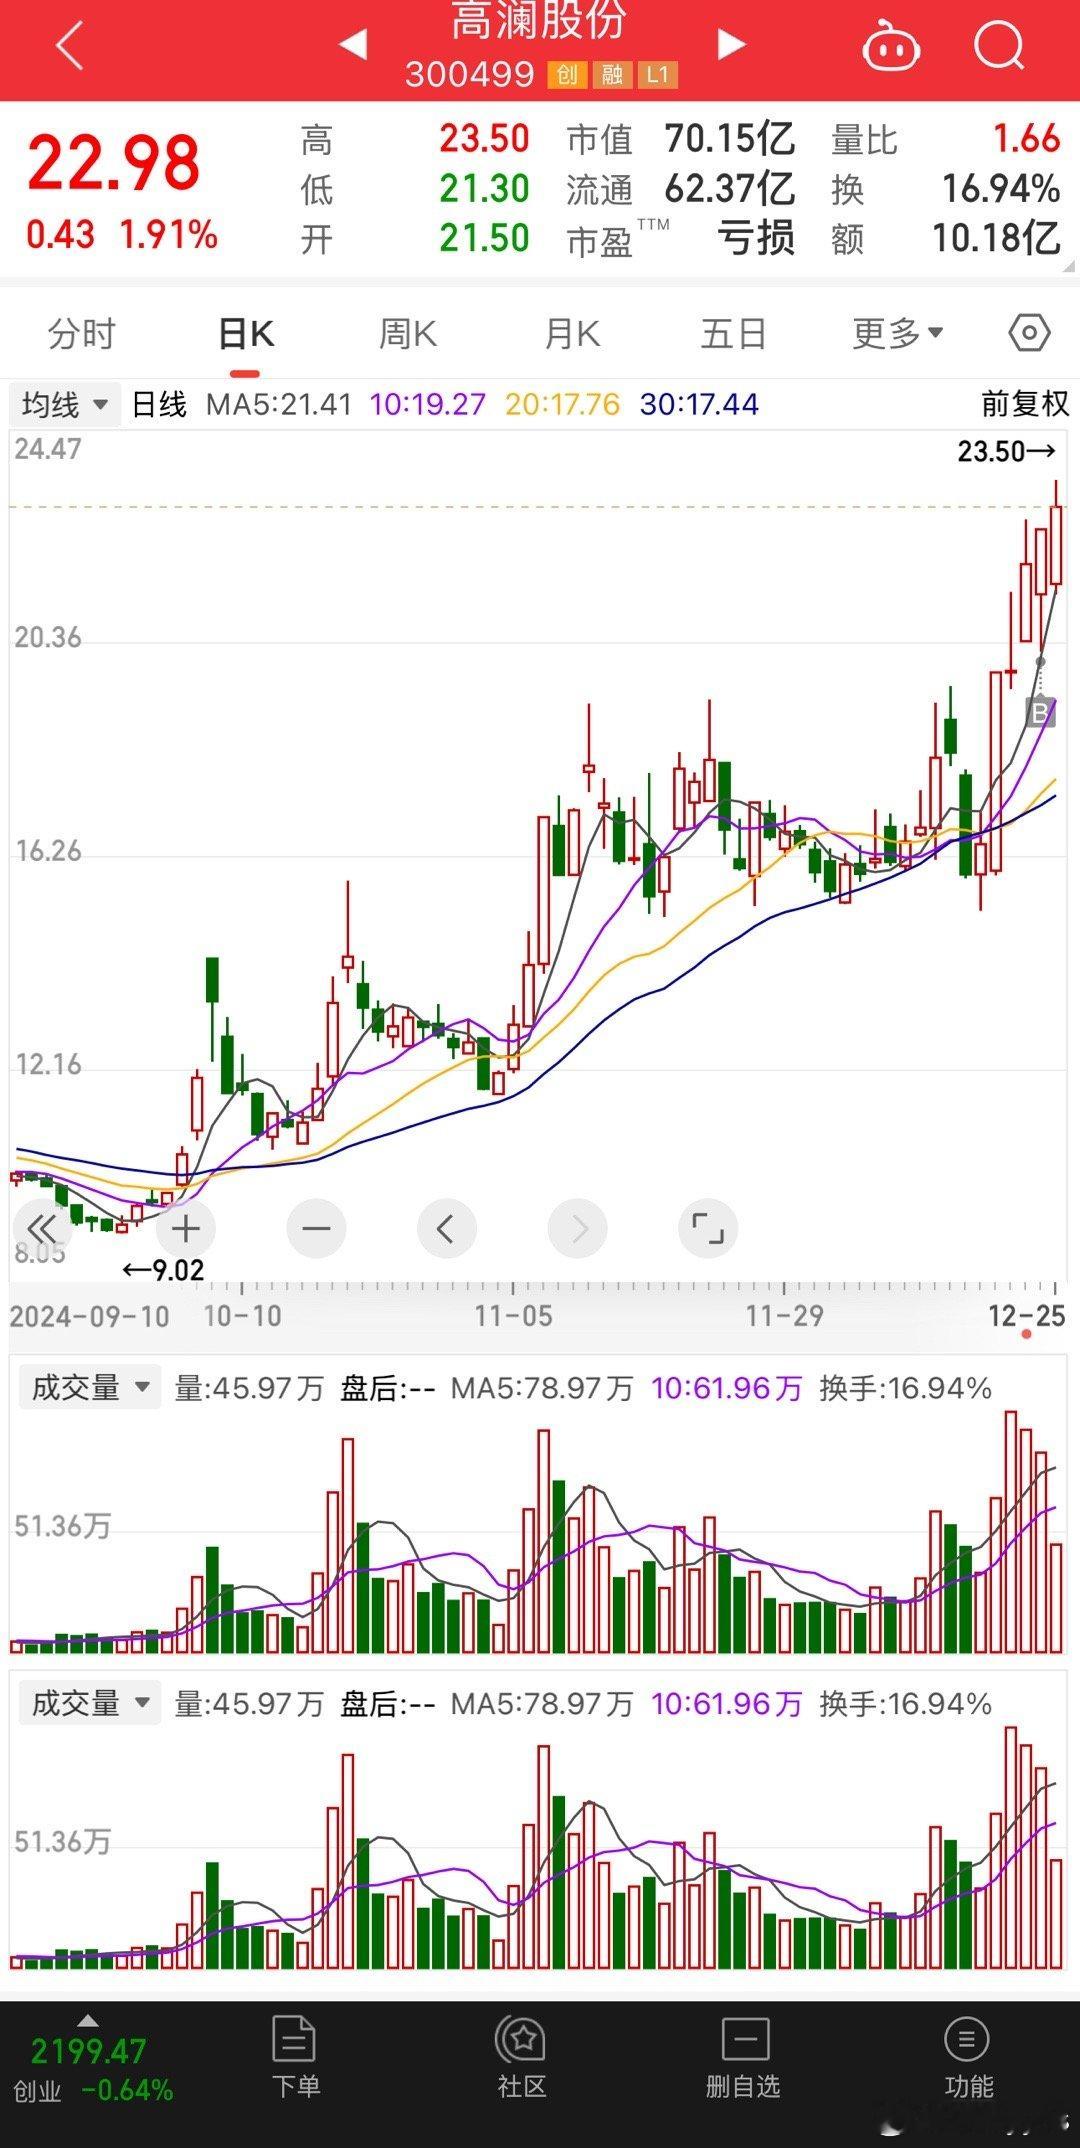Open the 更多 dropdown

pos(897,334)
